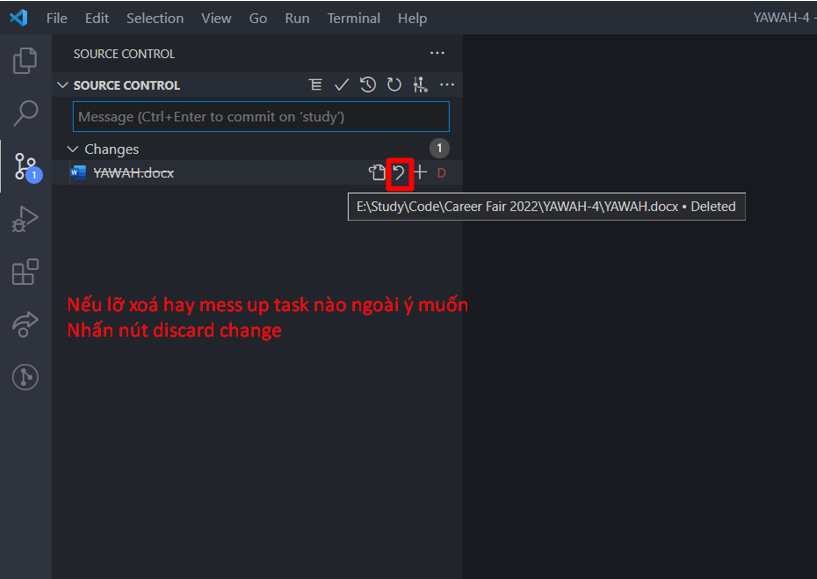
Task: Click the Refresh icon in Source Control
Action: tap(394, 84)
